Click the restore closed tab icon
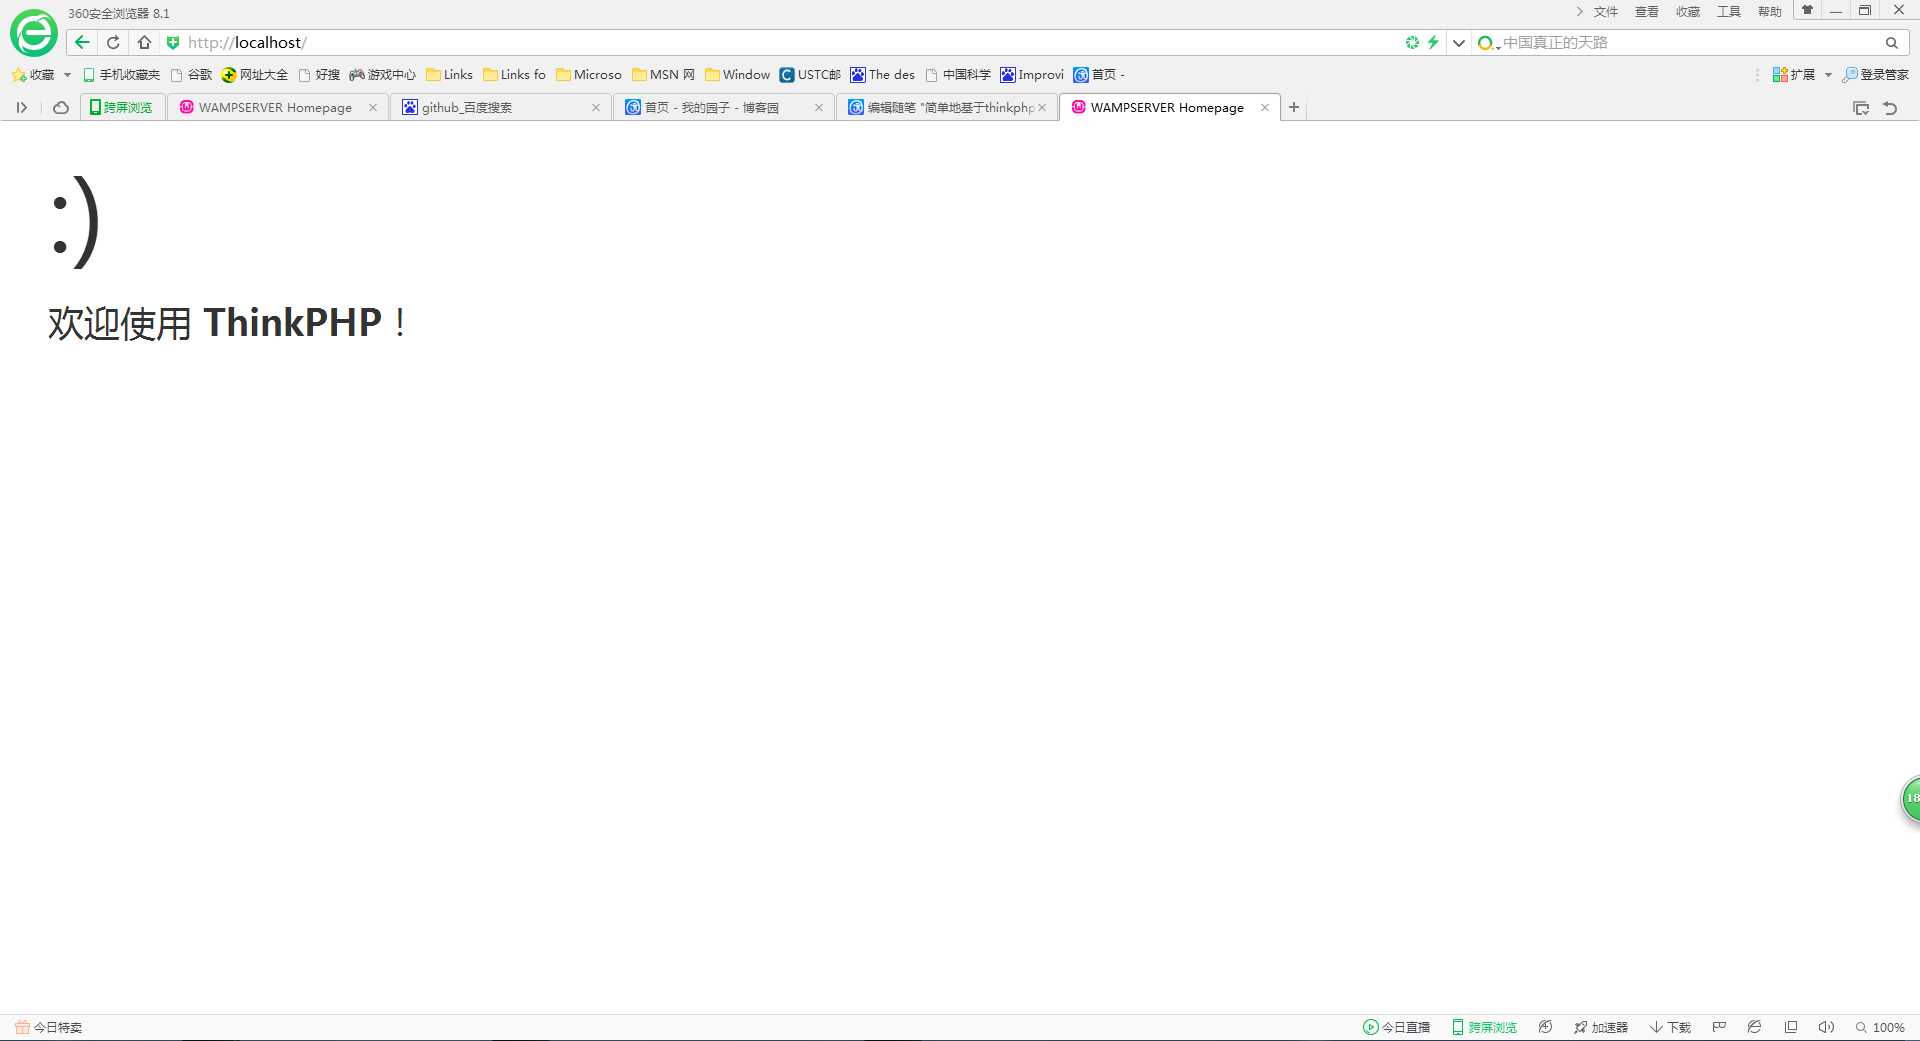Viewport: 1920px width, 1041px height. pyautogui.click(x=1890, y=108)
